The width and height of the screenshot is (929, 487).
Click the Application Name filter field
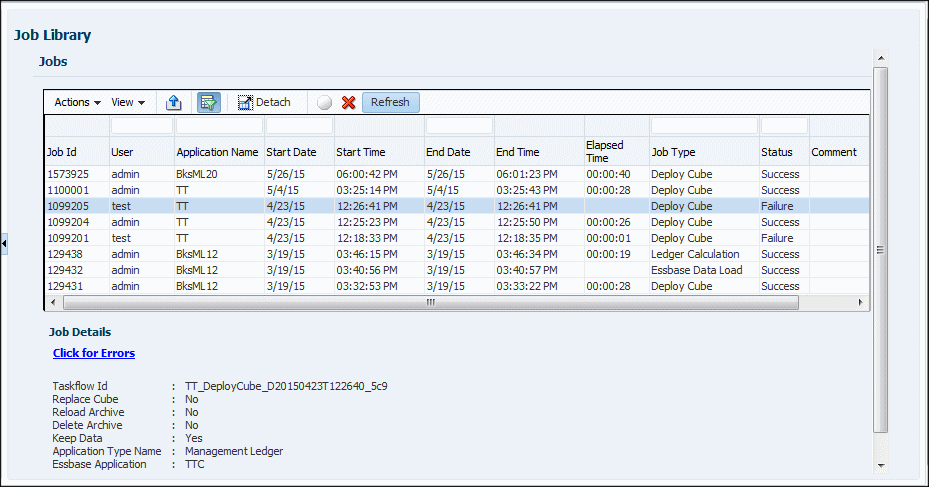[x=219, y=126]
